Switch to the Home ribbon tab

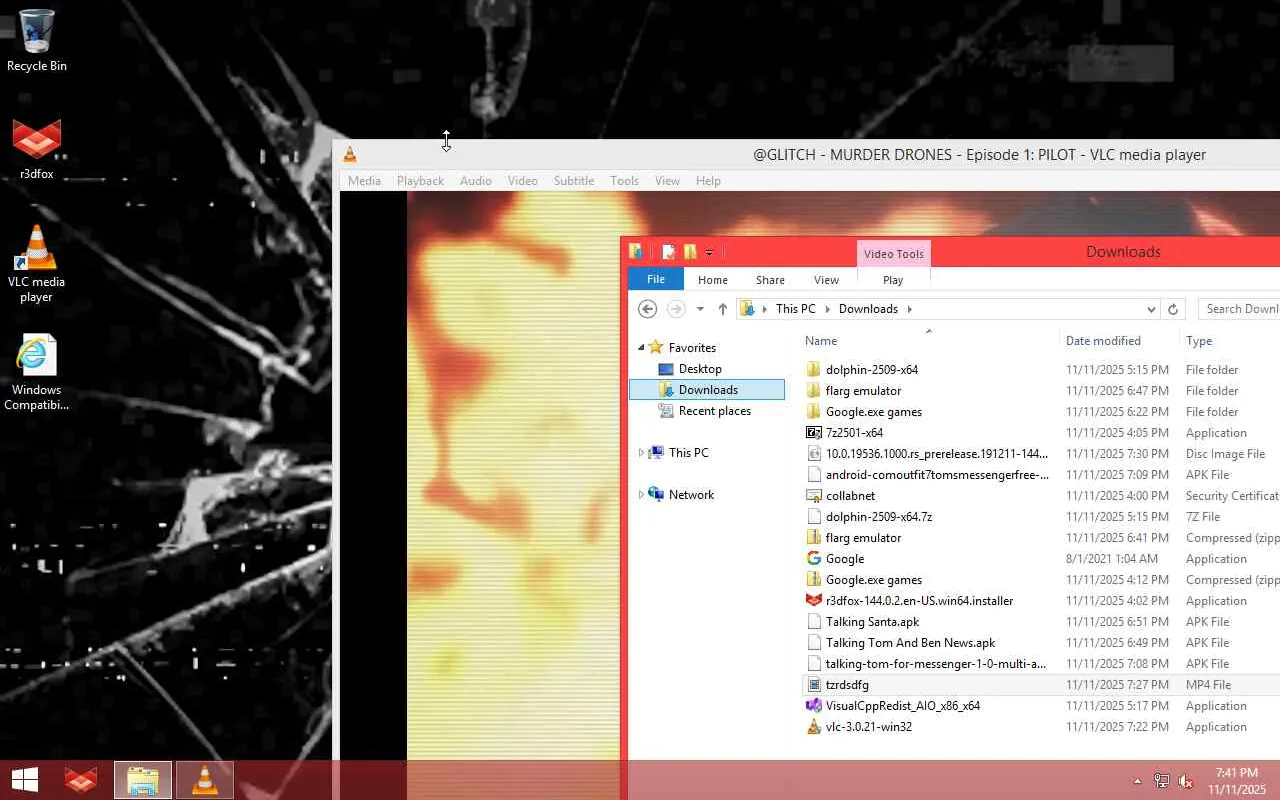pos(713,280)
